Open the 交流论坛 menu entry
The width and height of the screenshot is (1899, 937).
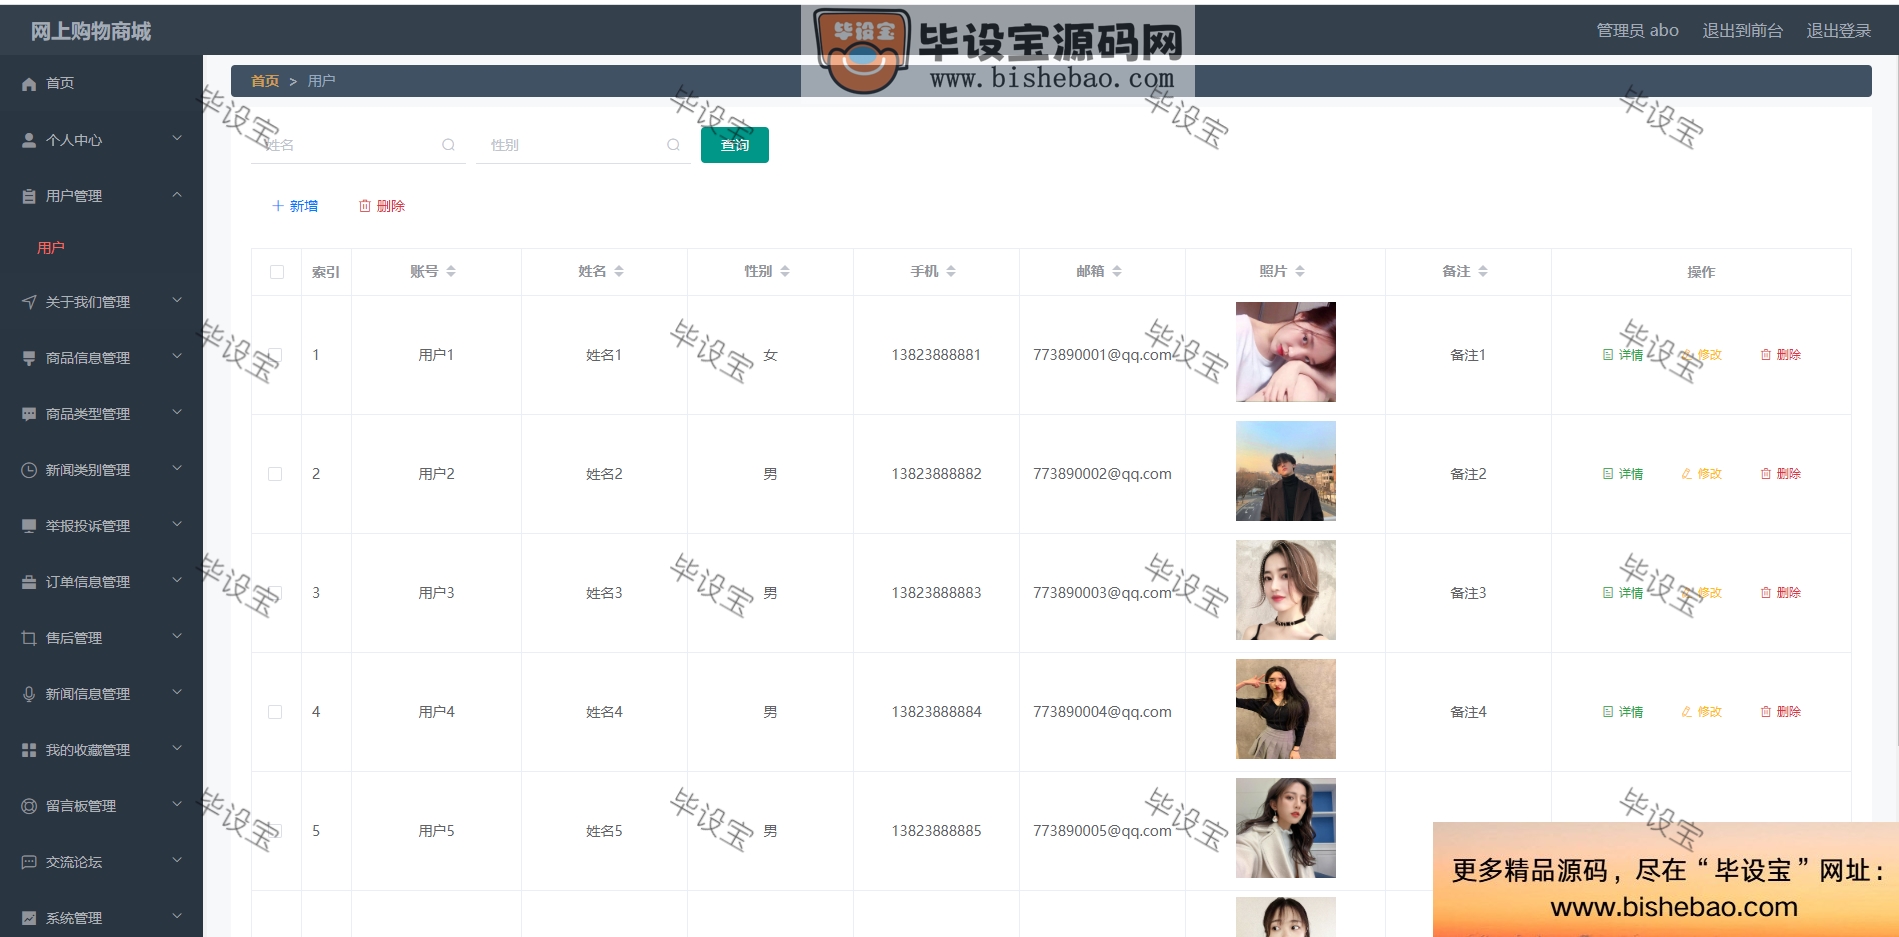point(101,862)
